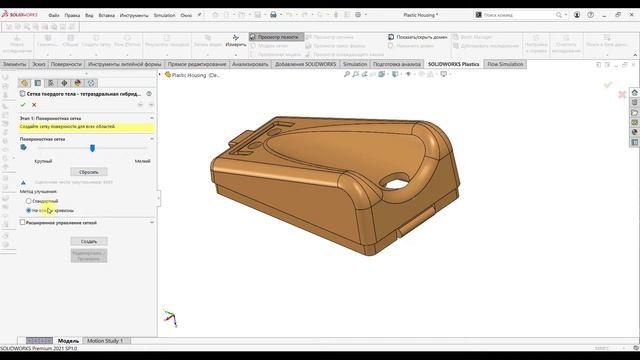This screenshot has height=360, width=640.
Task: Switch to the Анализировать tab
Action: 250,64
